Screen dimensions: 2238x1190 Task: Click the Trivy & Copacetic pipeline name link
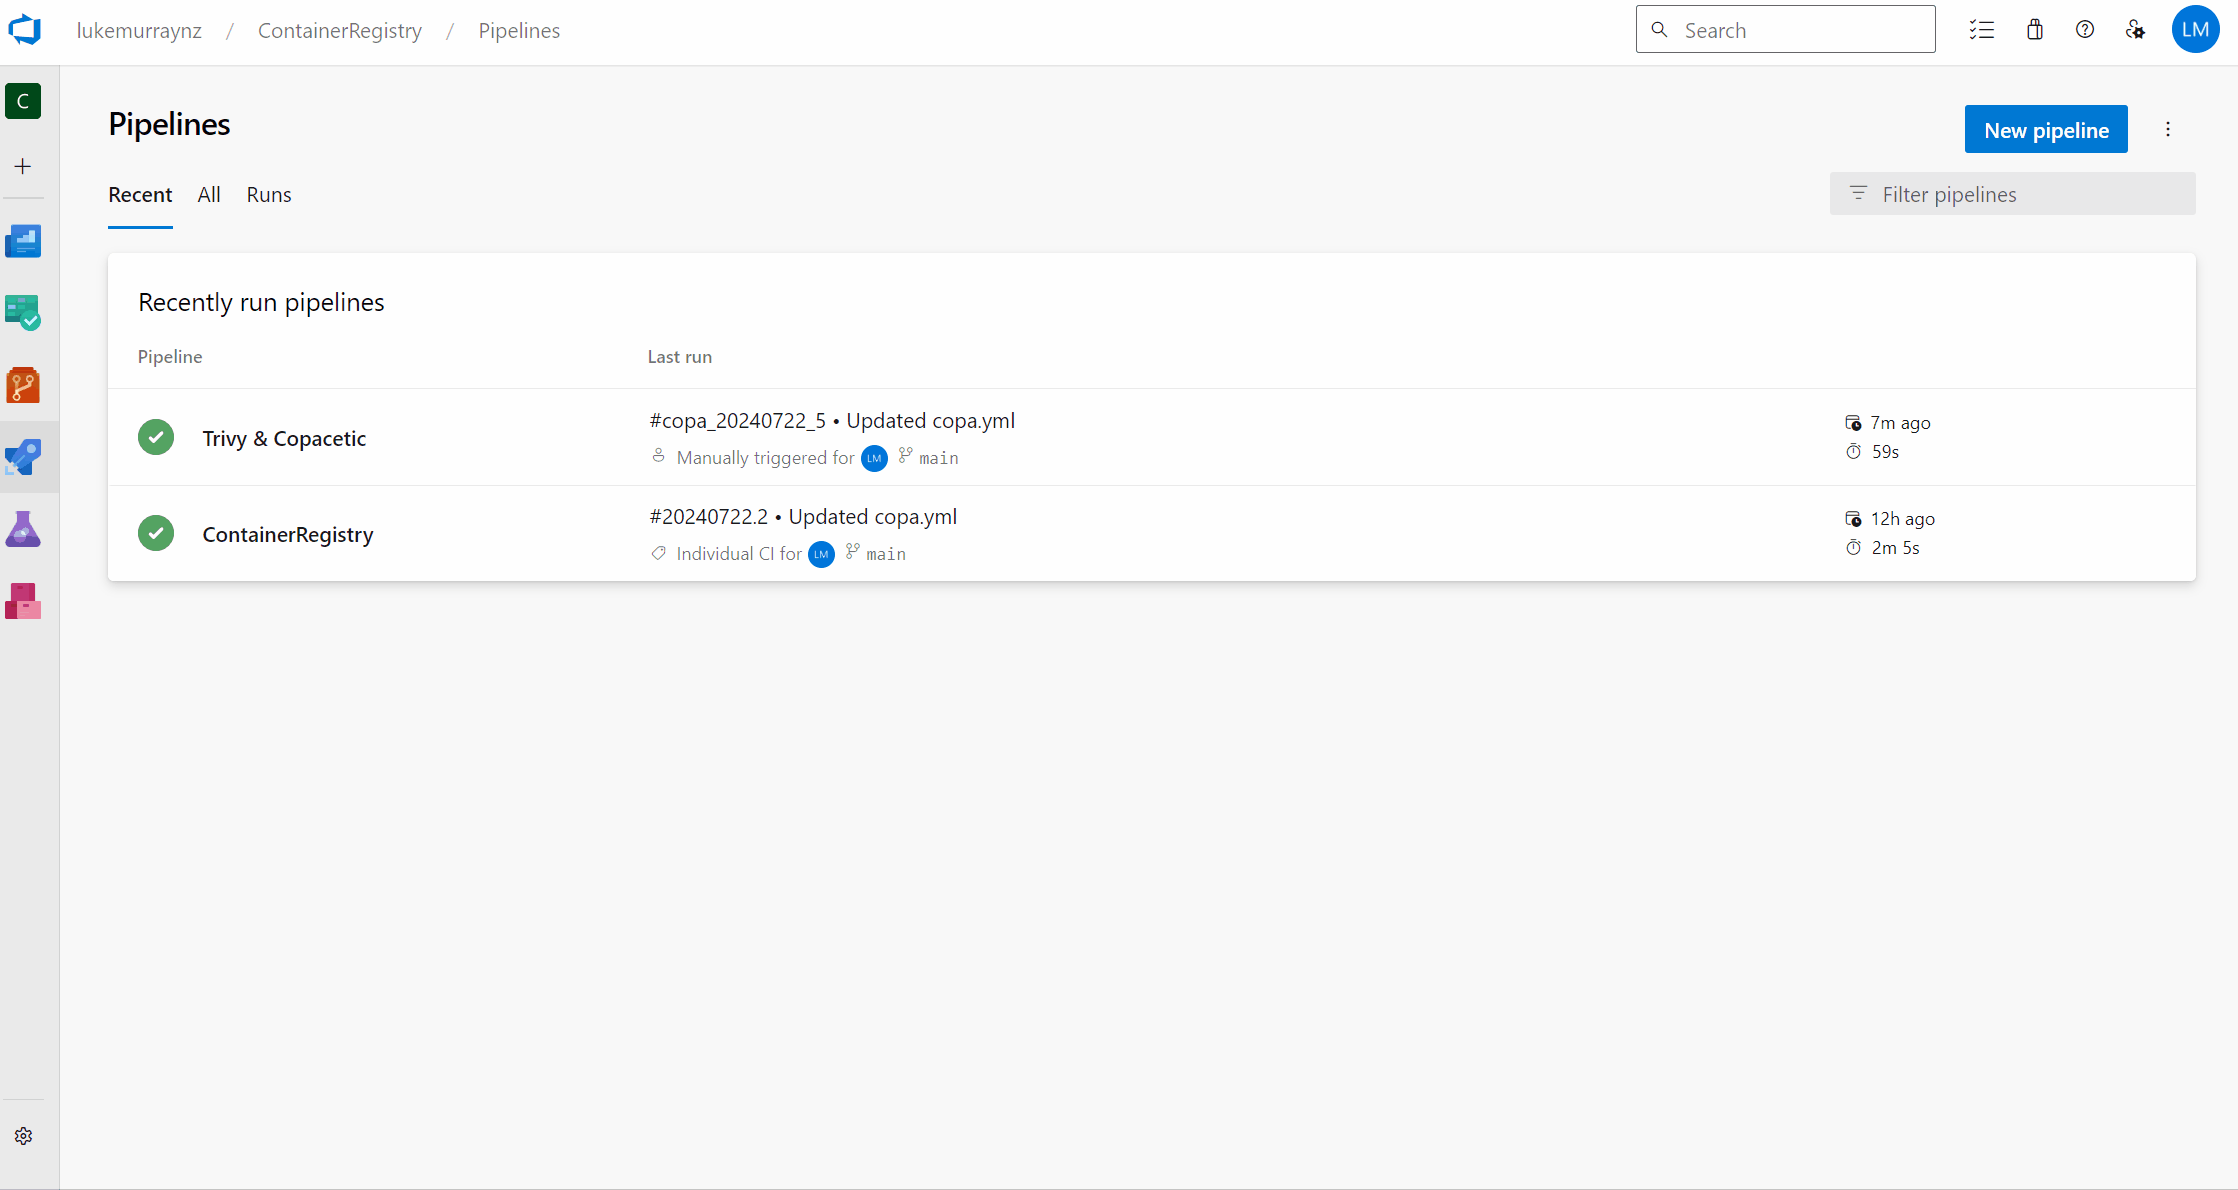(284, 438)
